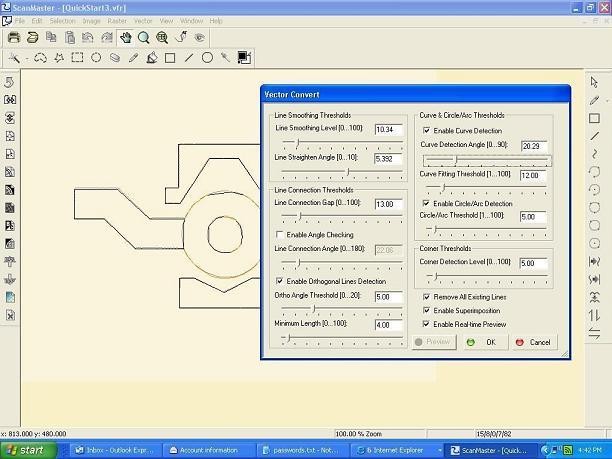This screenshot has height=459, width=612.
Task: Select the arrow Pointer tool in the right toolbar
Action: point(594,82)
